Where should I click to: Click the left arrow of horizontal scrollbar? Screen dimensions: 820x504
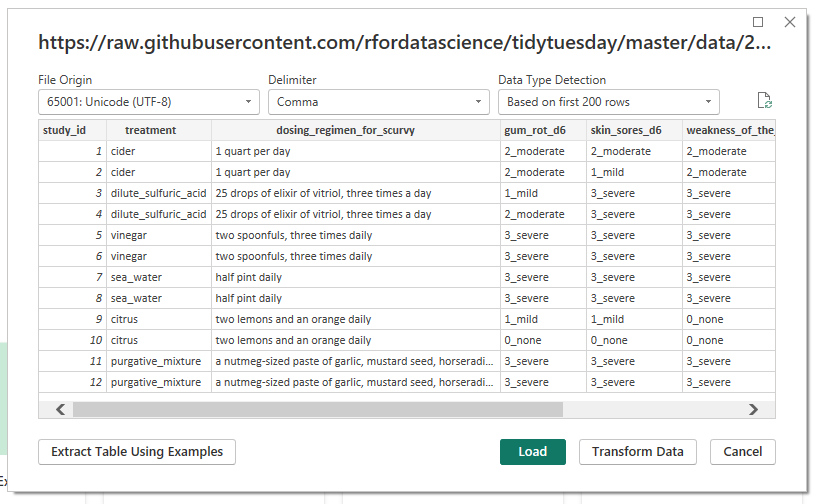(61, 409)
